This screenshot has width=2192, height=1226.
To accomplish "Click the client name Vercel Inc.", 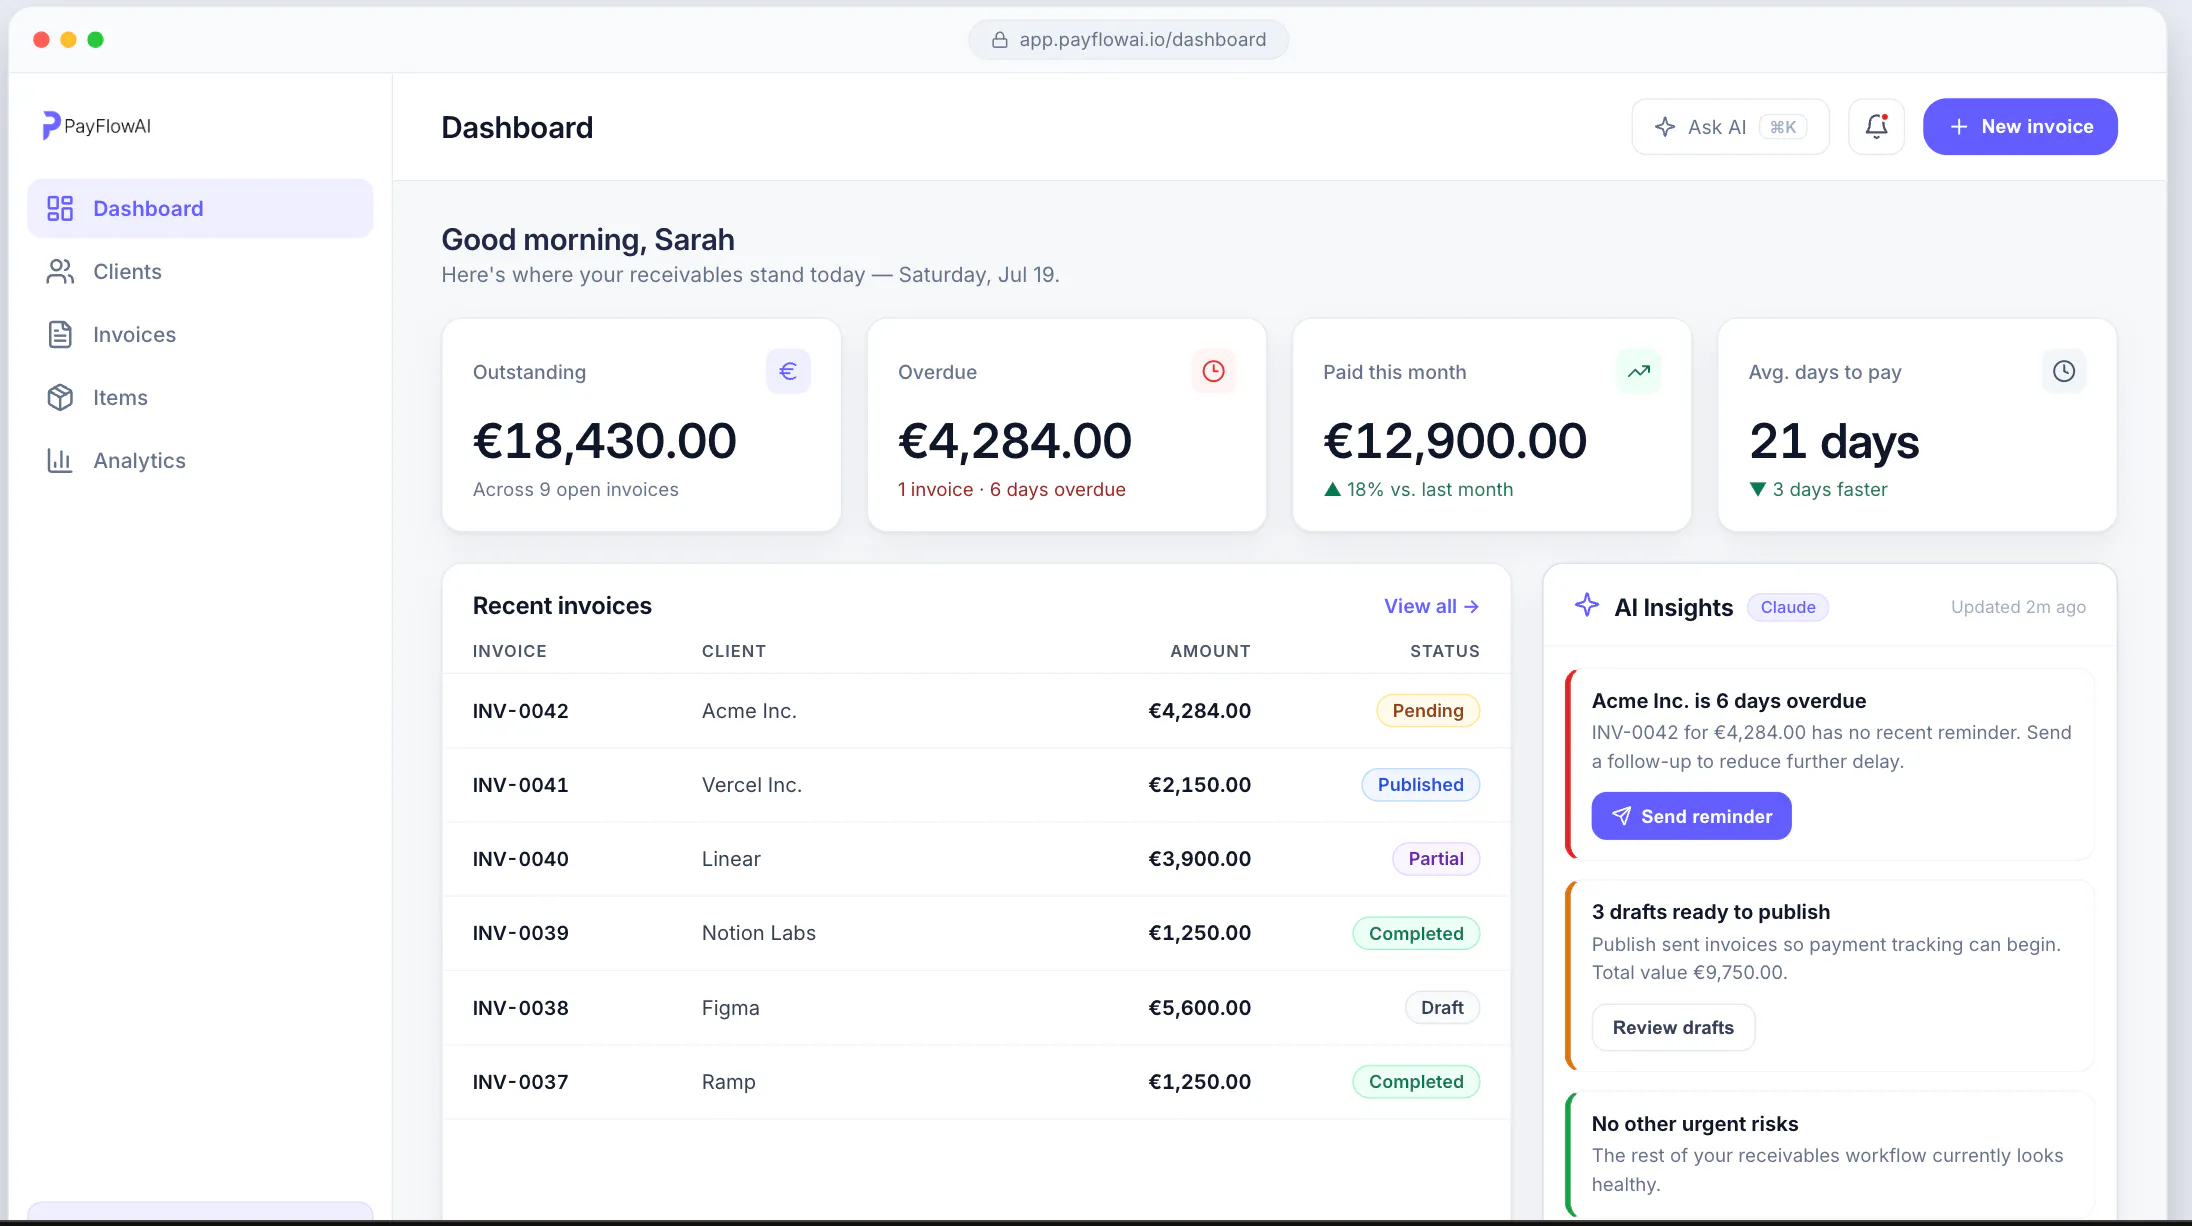I will click(752, 785).
